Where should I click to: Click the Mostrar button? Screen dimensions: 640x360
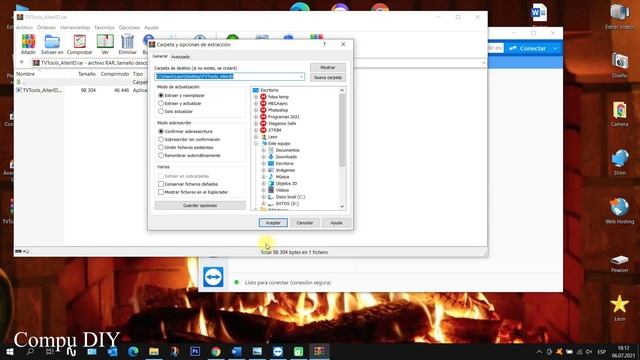(x=328, y=67)
